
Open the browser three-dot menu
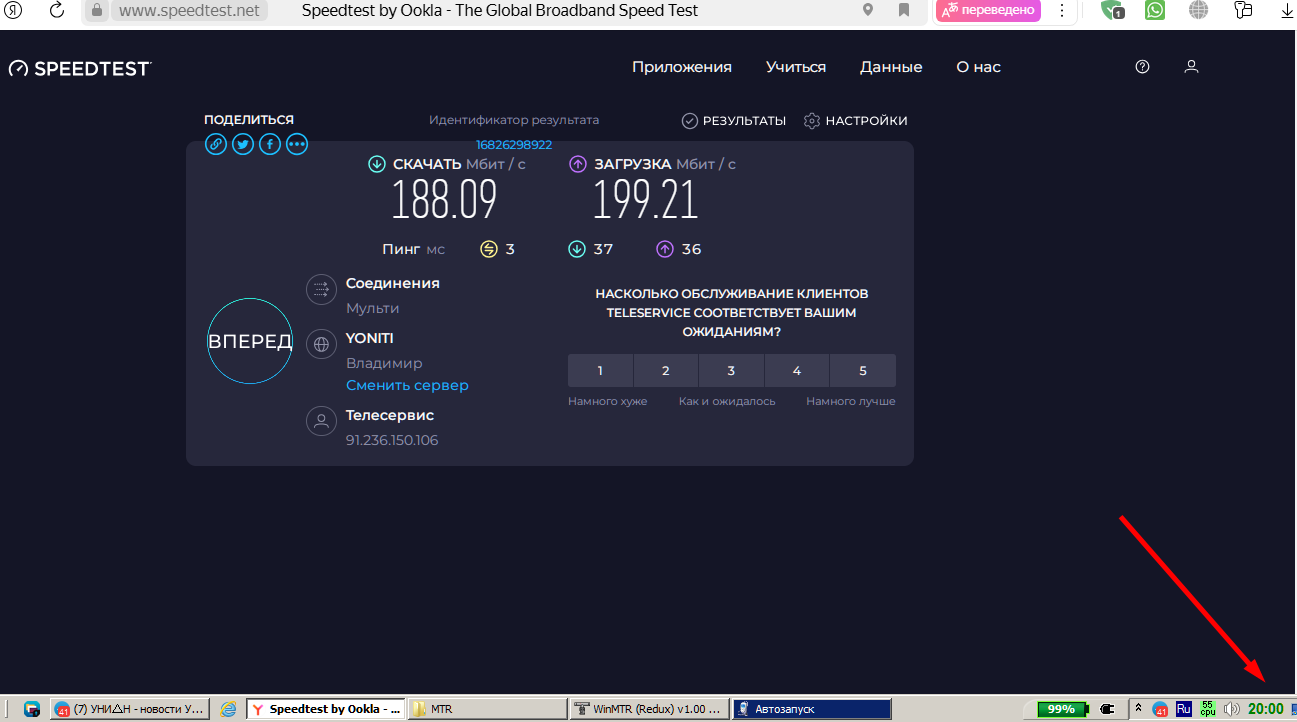[x=1062, y=10]
